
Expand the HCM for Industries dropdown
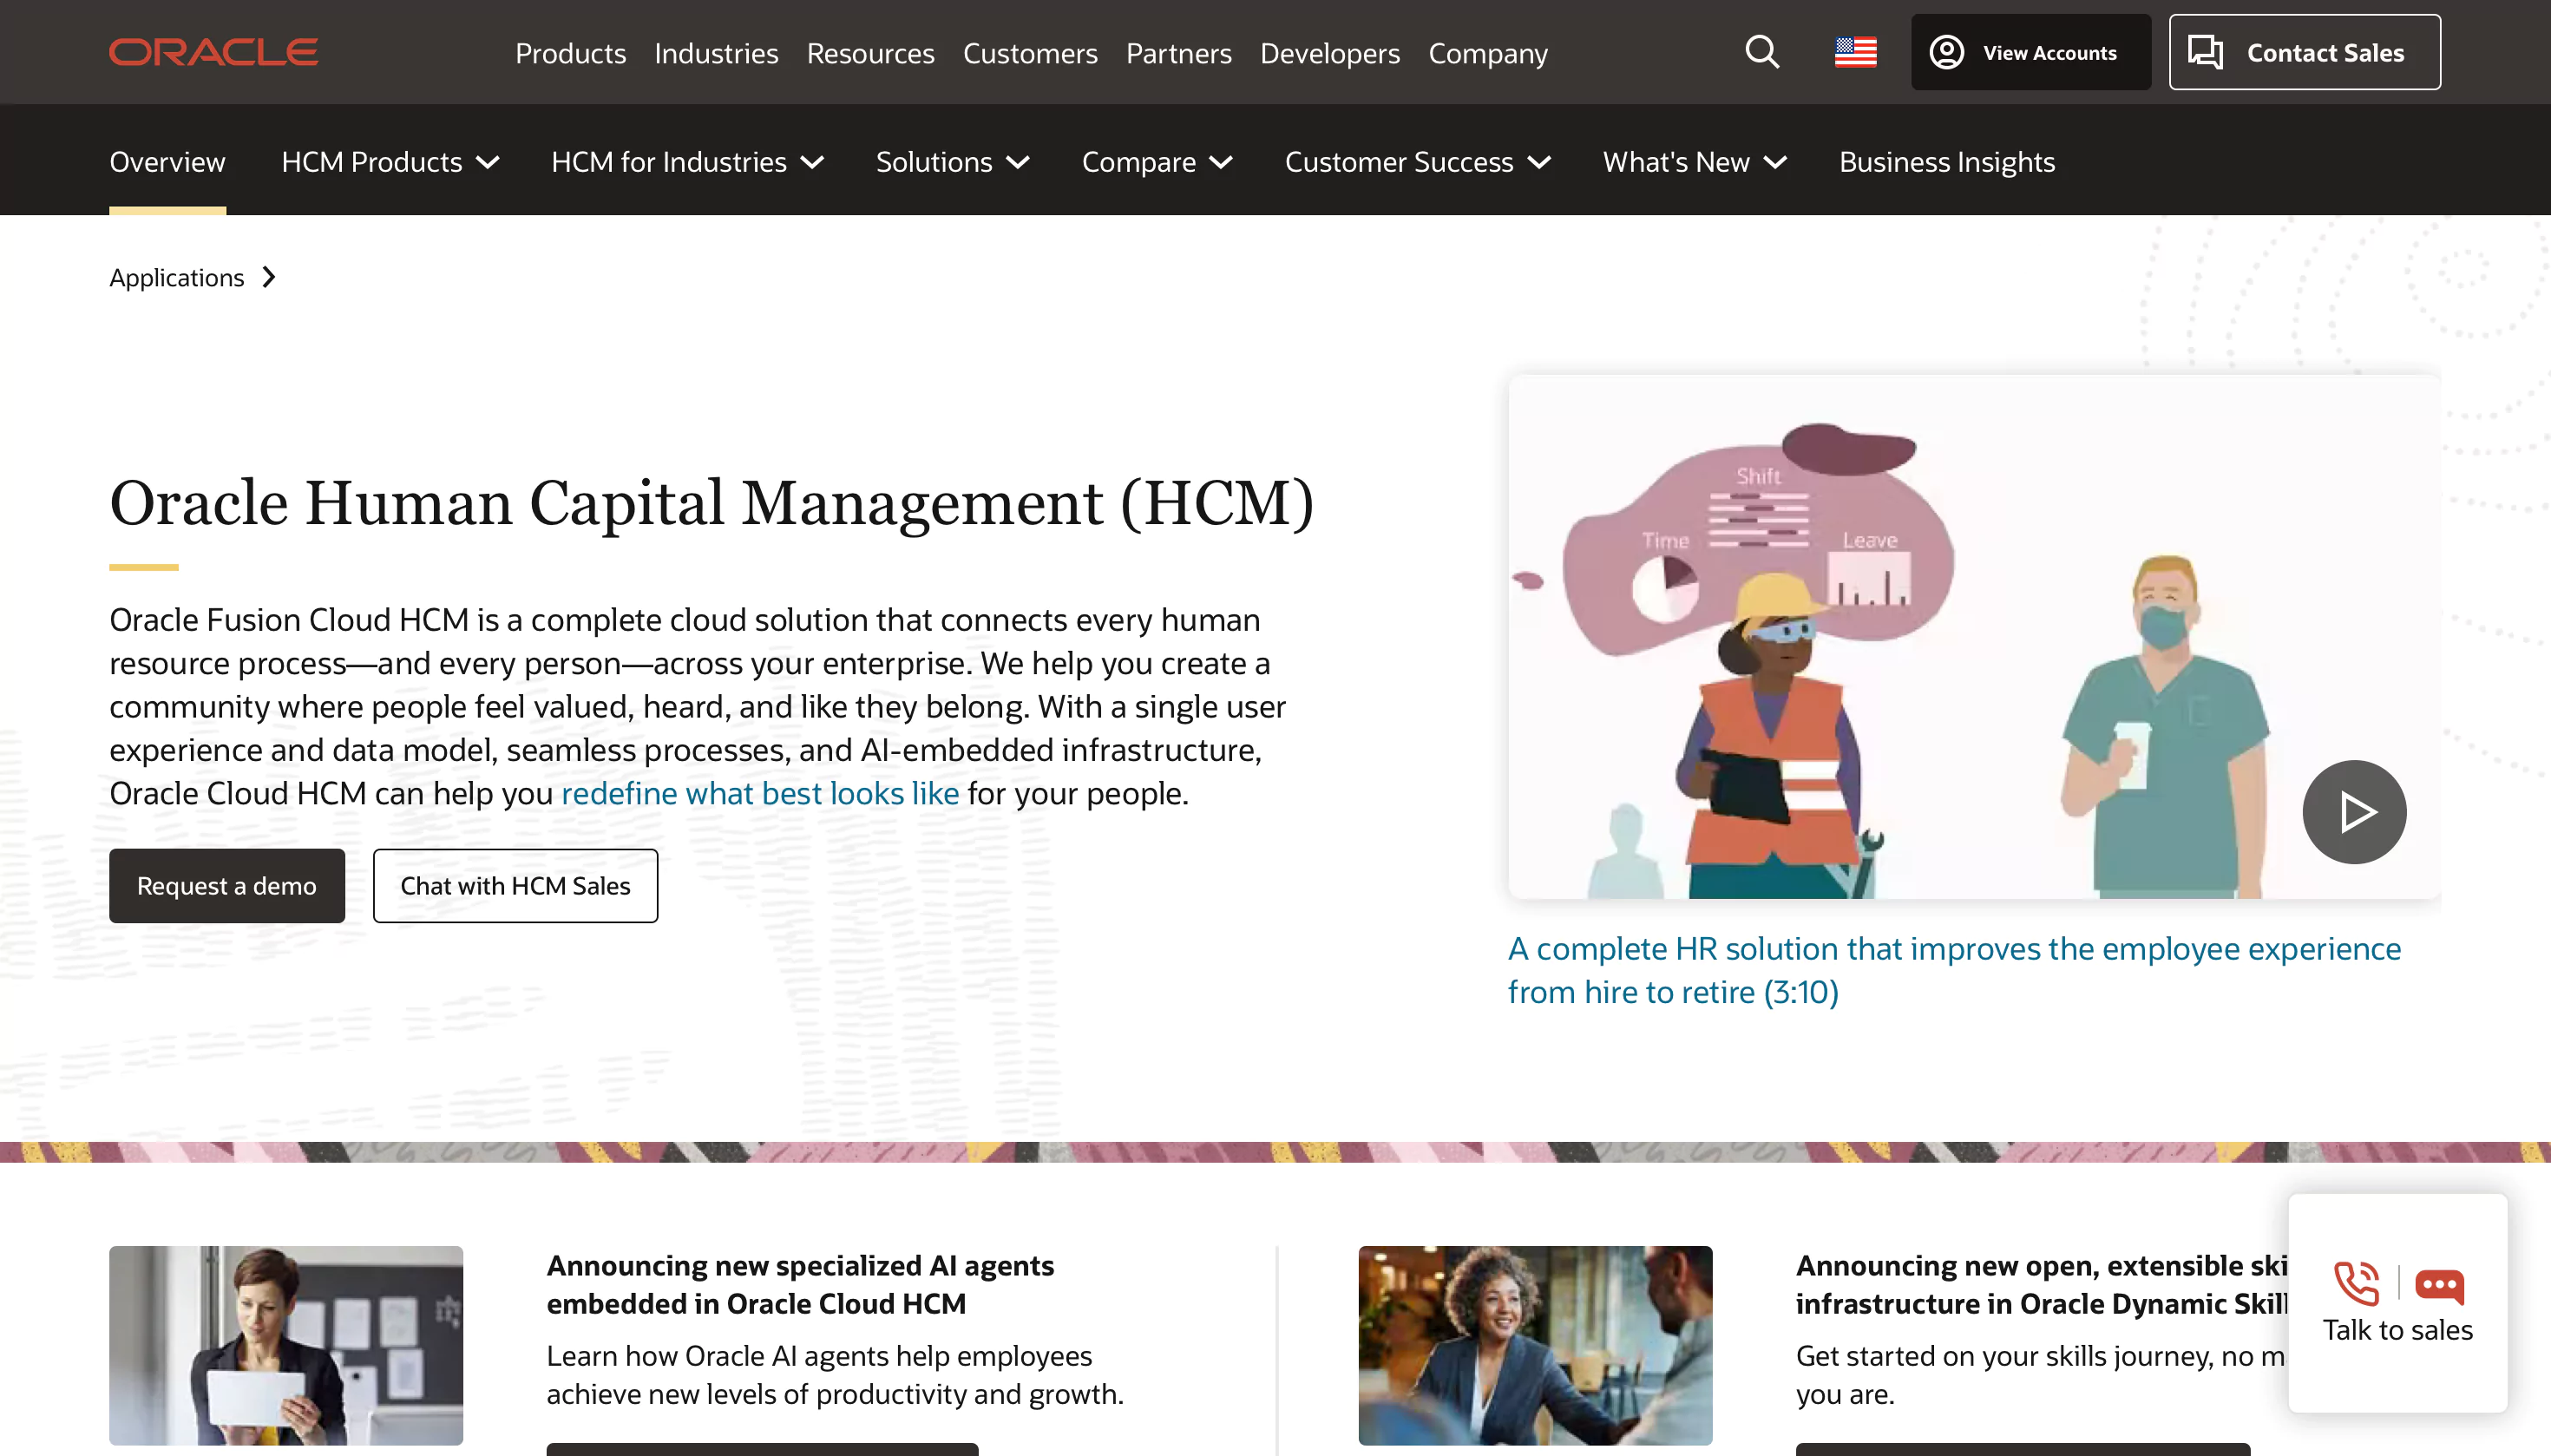pos(687,162)
